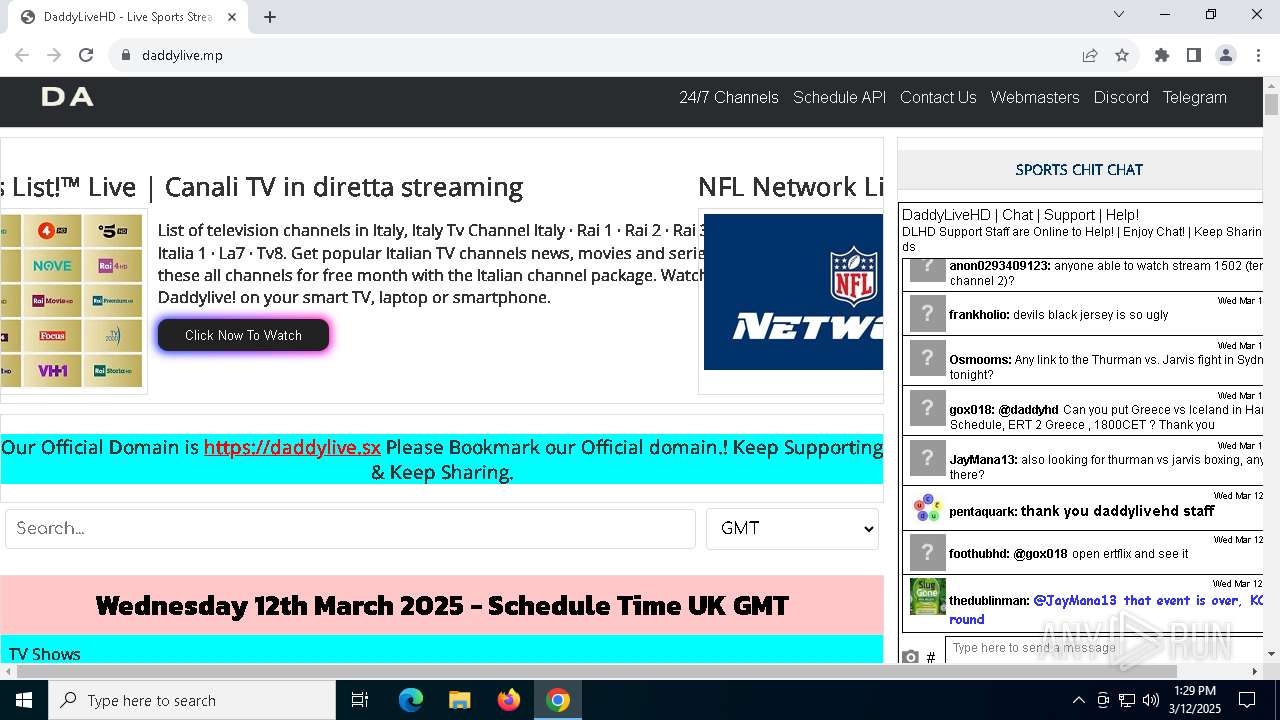This screenshot has height=720, width=1280.
Task: Bookmark this page with the star icon
Action: click(x=1122, y=55)
